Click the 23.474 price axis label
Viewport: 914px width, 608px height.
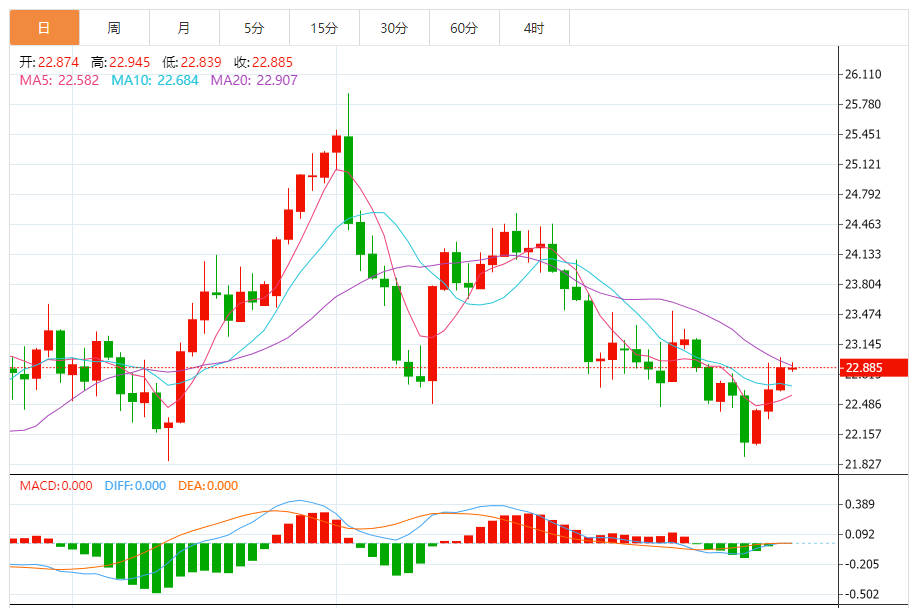click(x=863, y=314)
